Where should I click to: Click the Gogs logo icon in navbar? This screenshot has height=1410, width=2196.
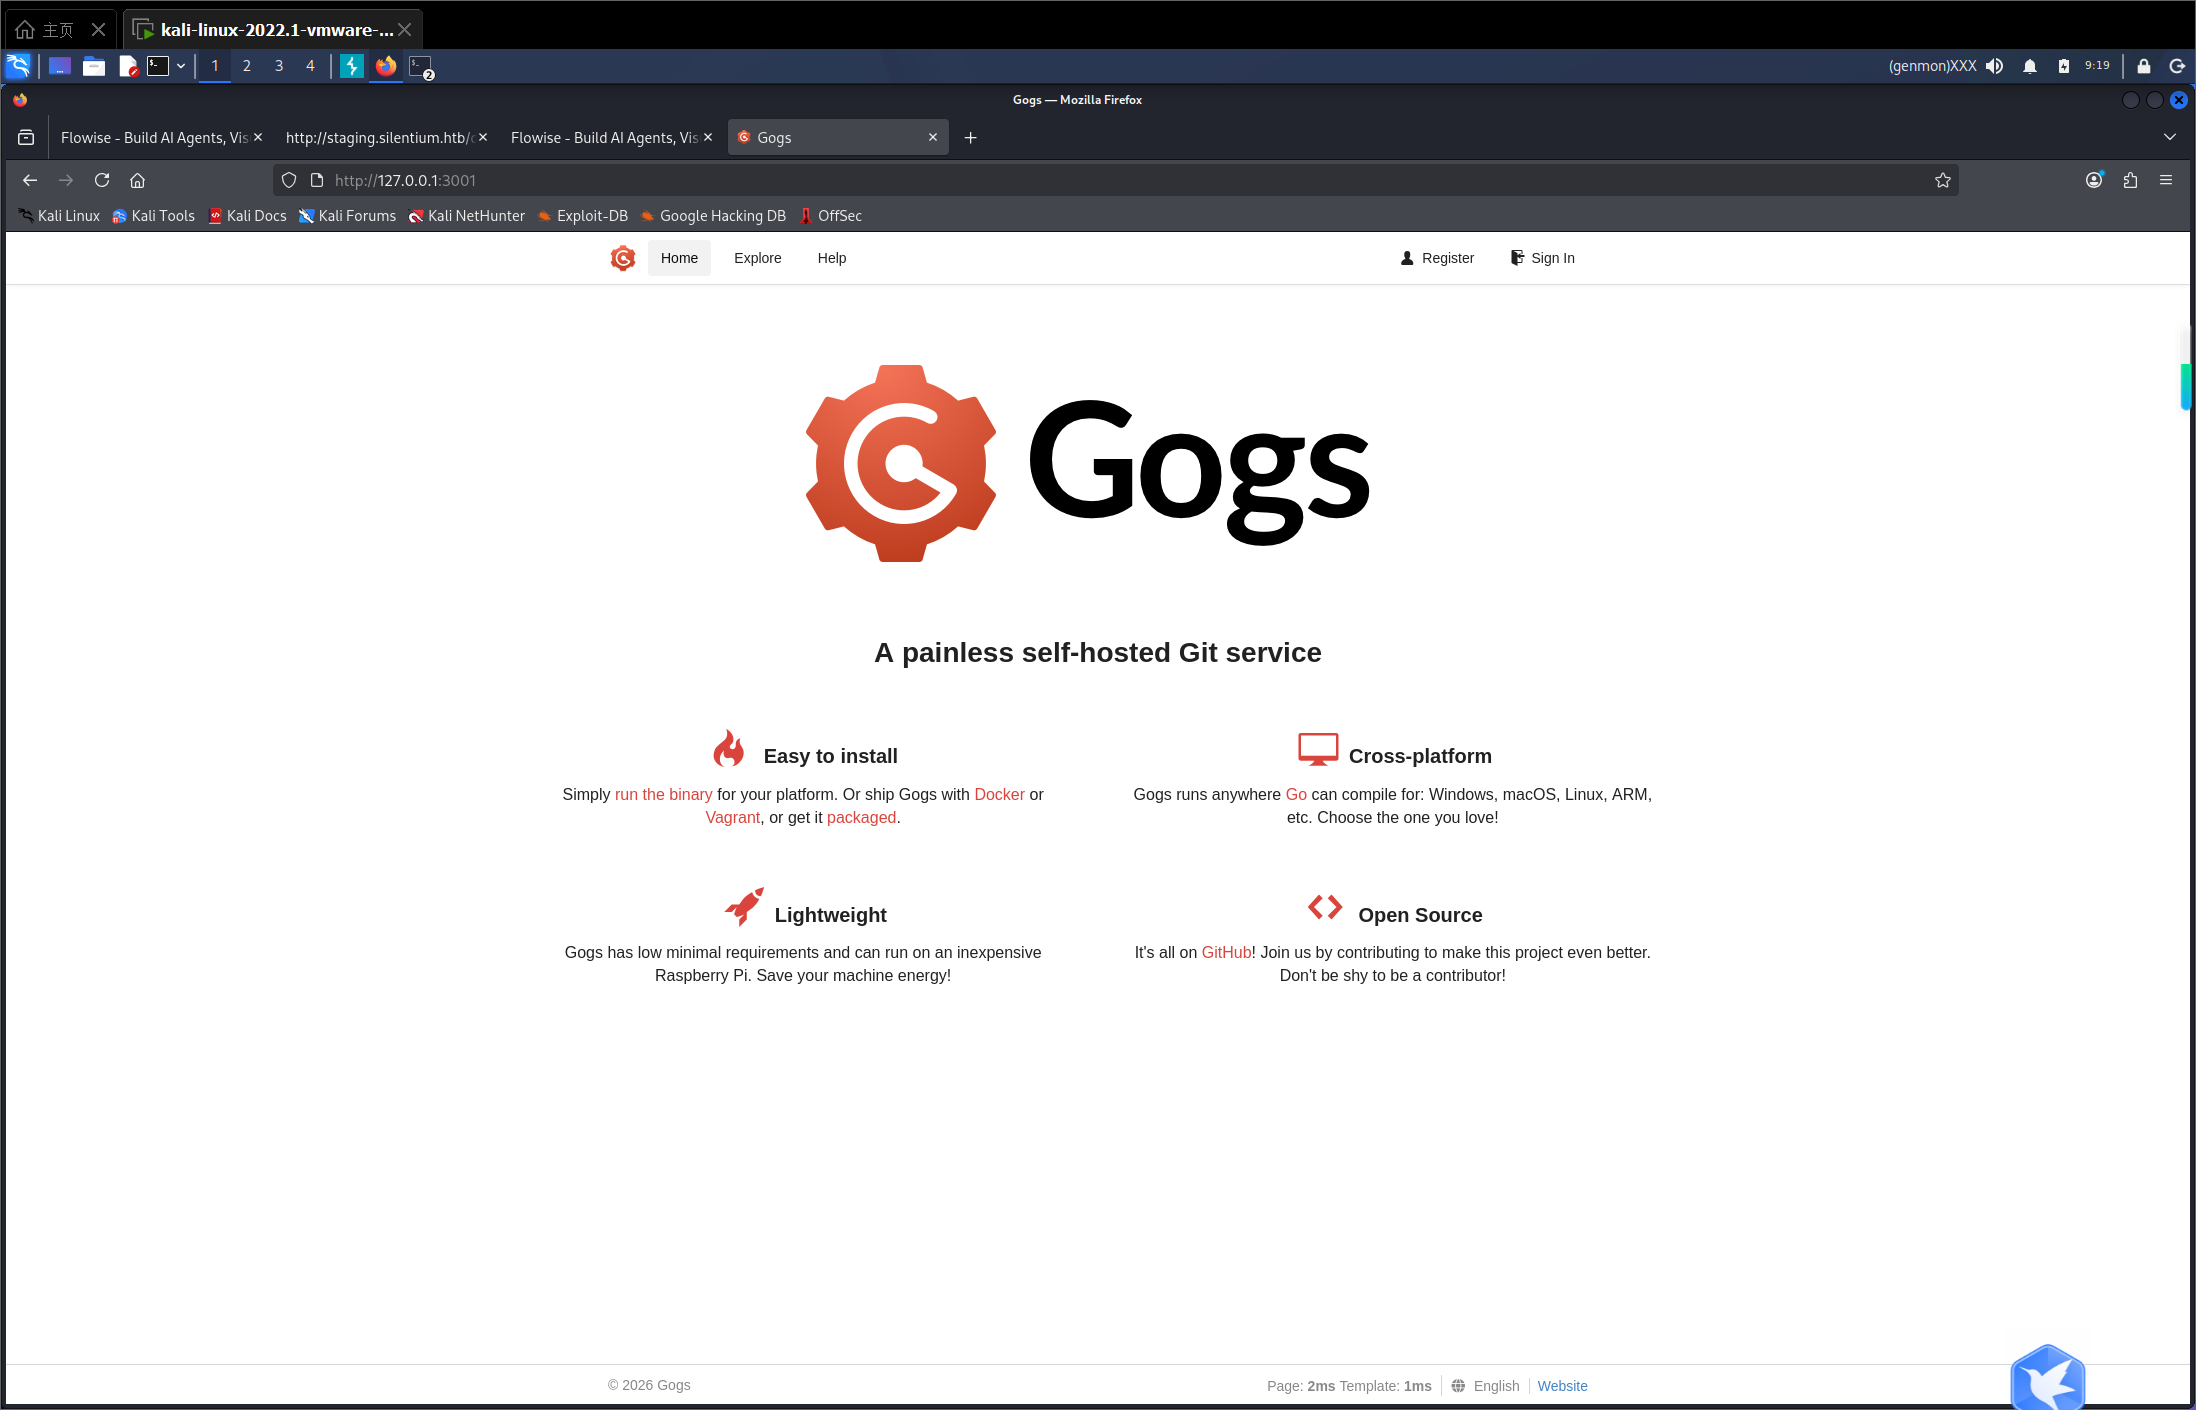(623, 258)
